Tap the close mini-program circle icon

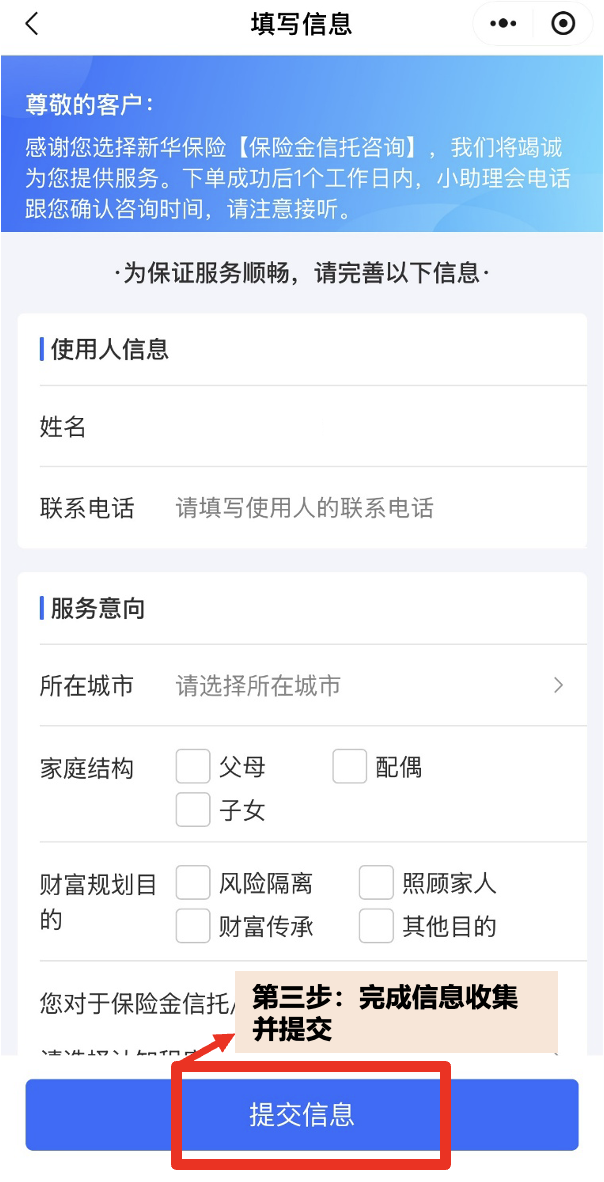563,24
